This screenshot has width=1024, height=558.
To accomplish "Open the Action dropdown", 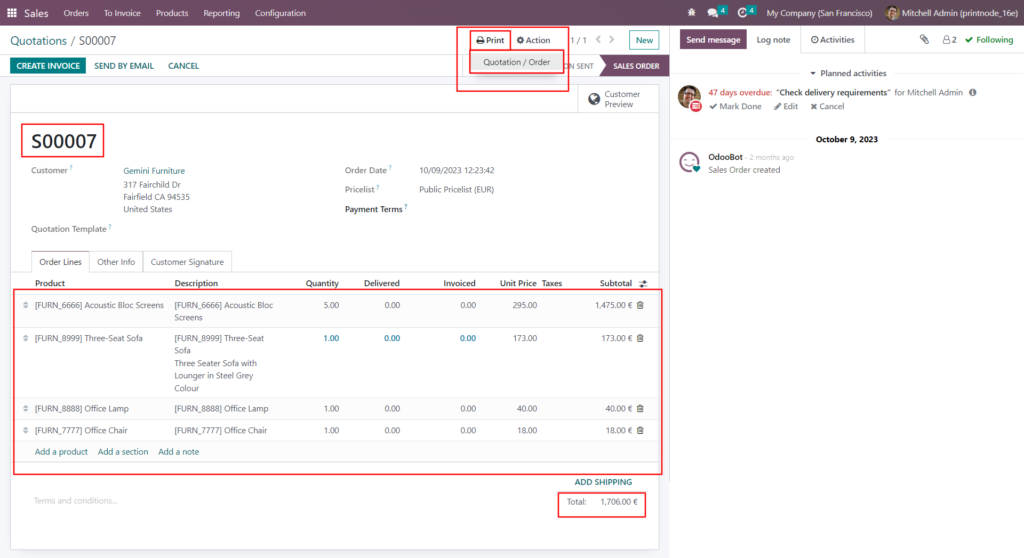I will click(x=534, y=41).
